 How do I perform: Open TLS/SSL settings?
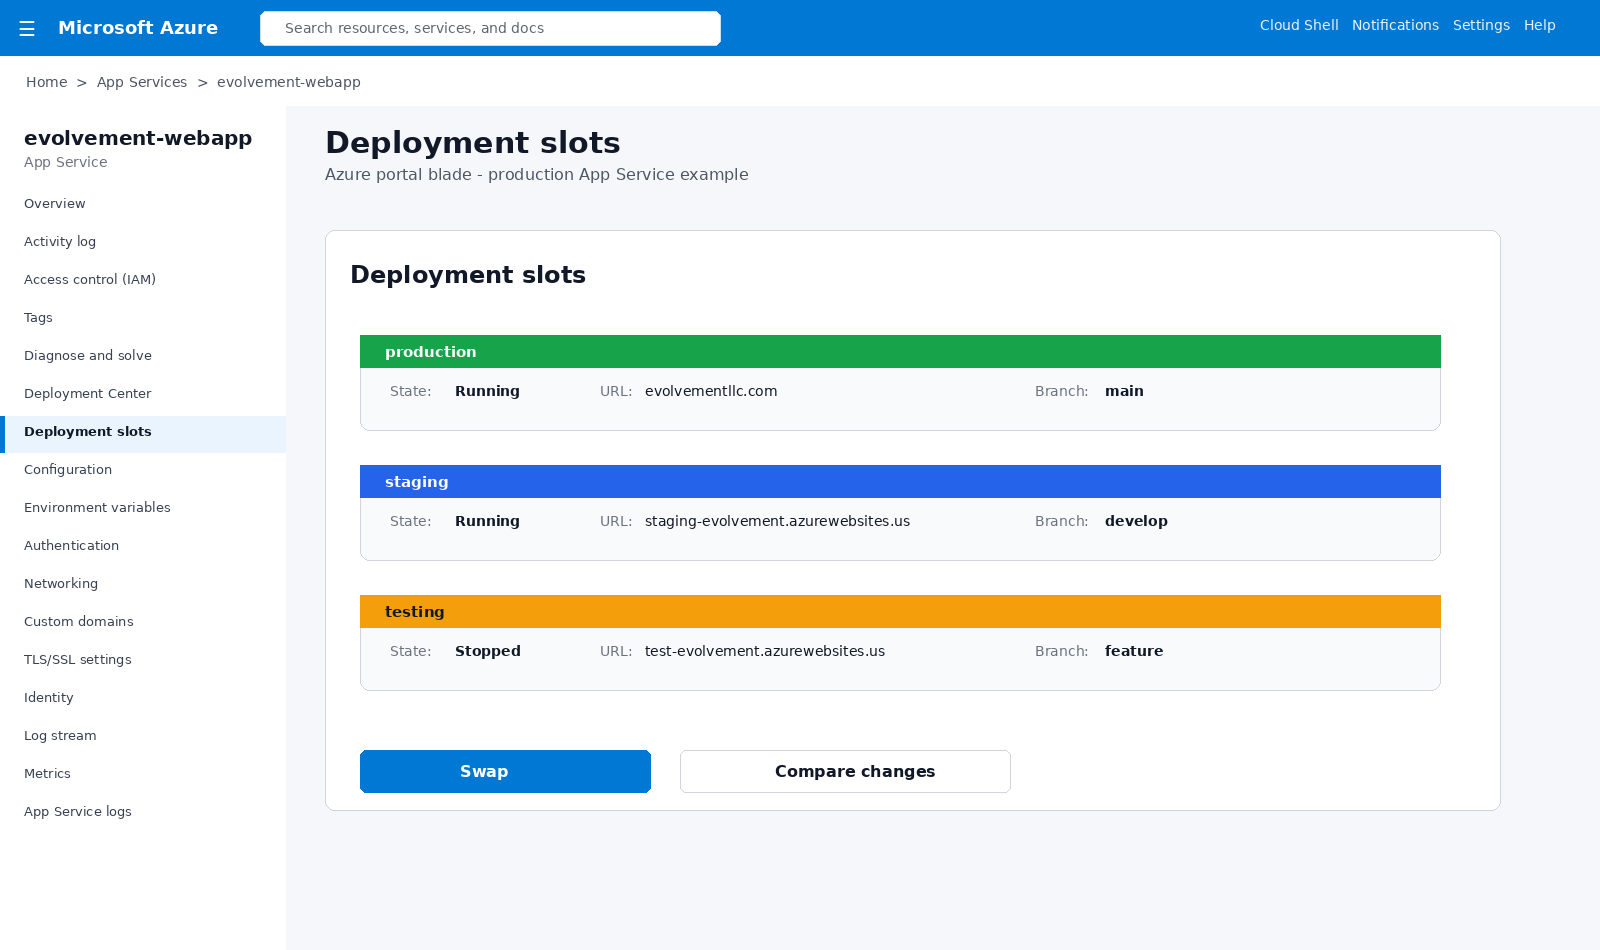[x=143, y=660]
